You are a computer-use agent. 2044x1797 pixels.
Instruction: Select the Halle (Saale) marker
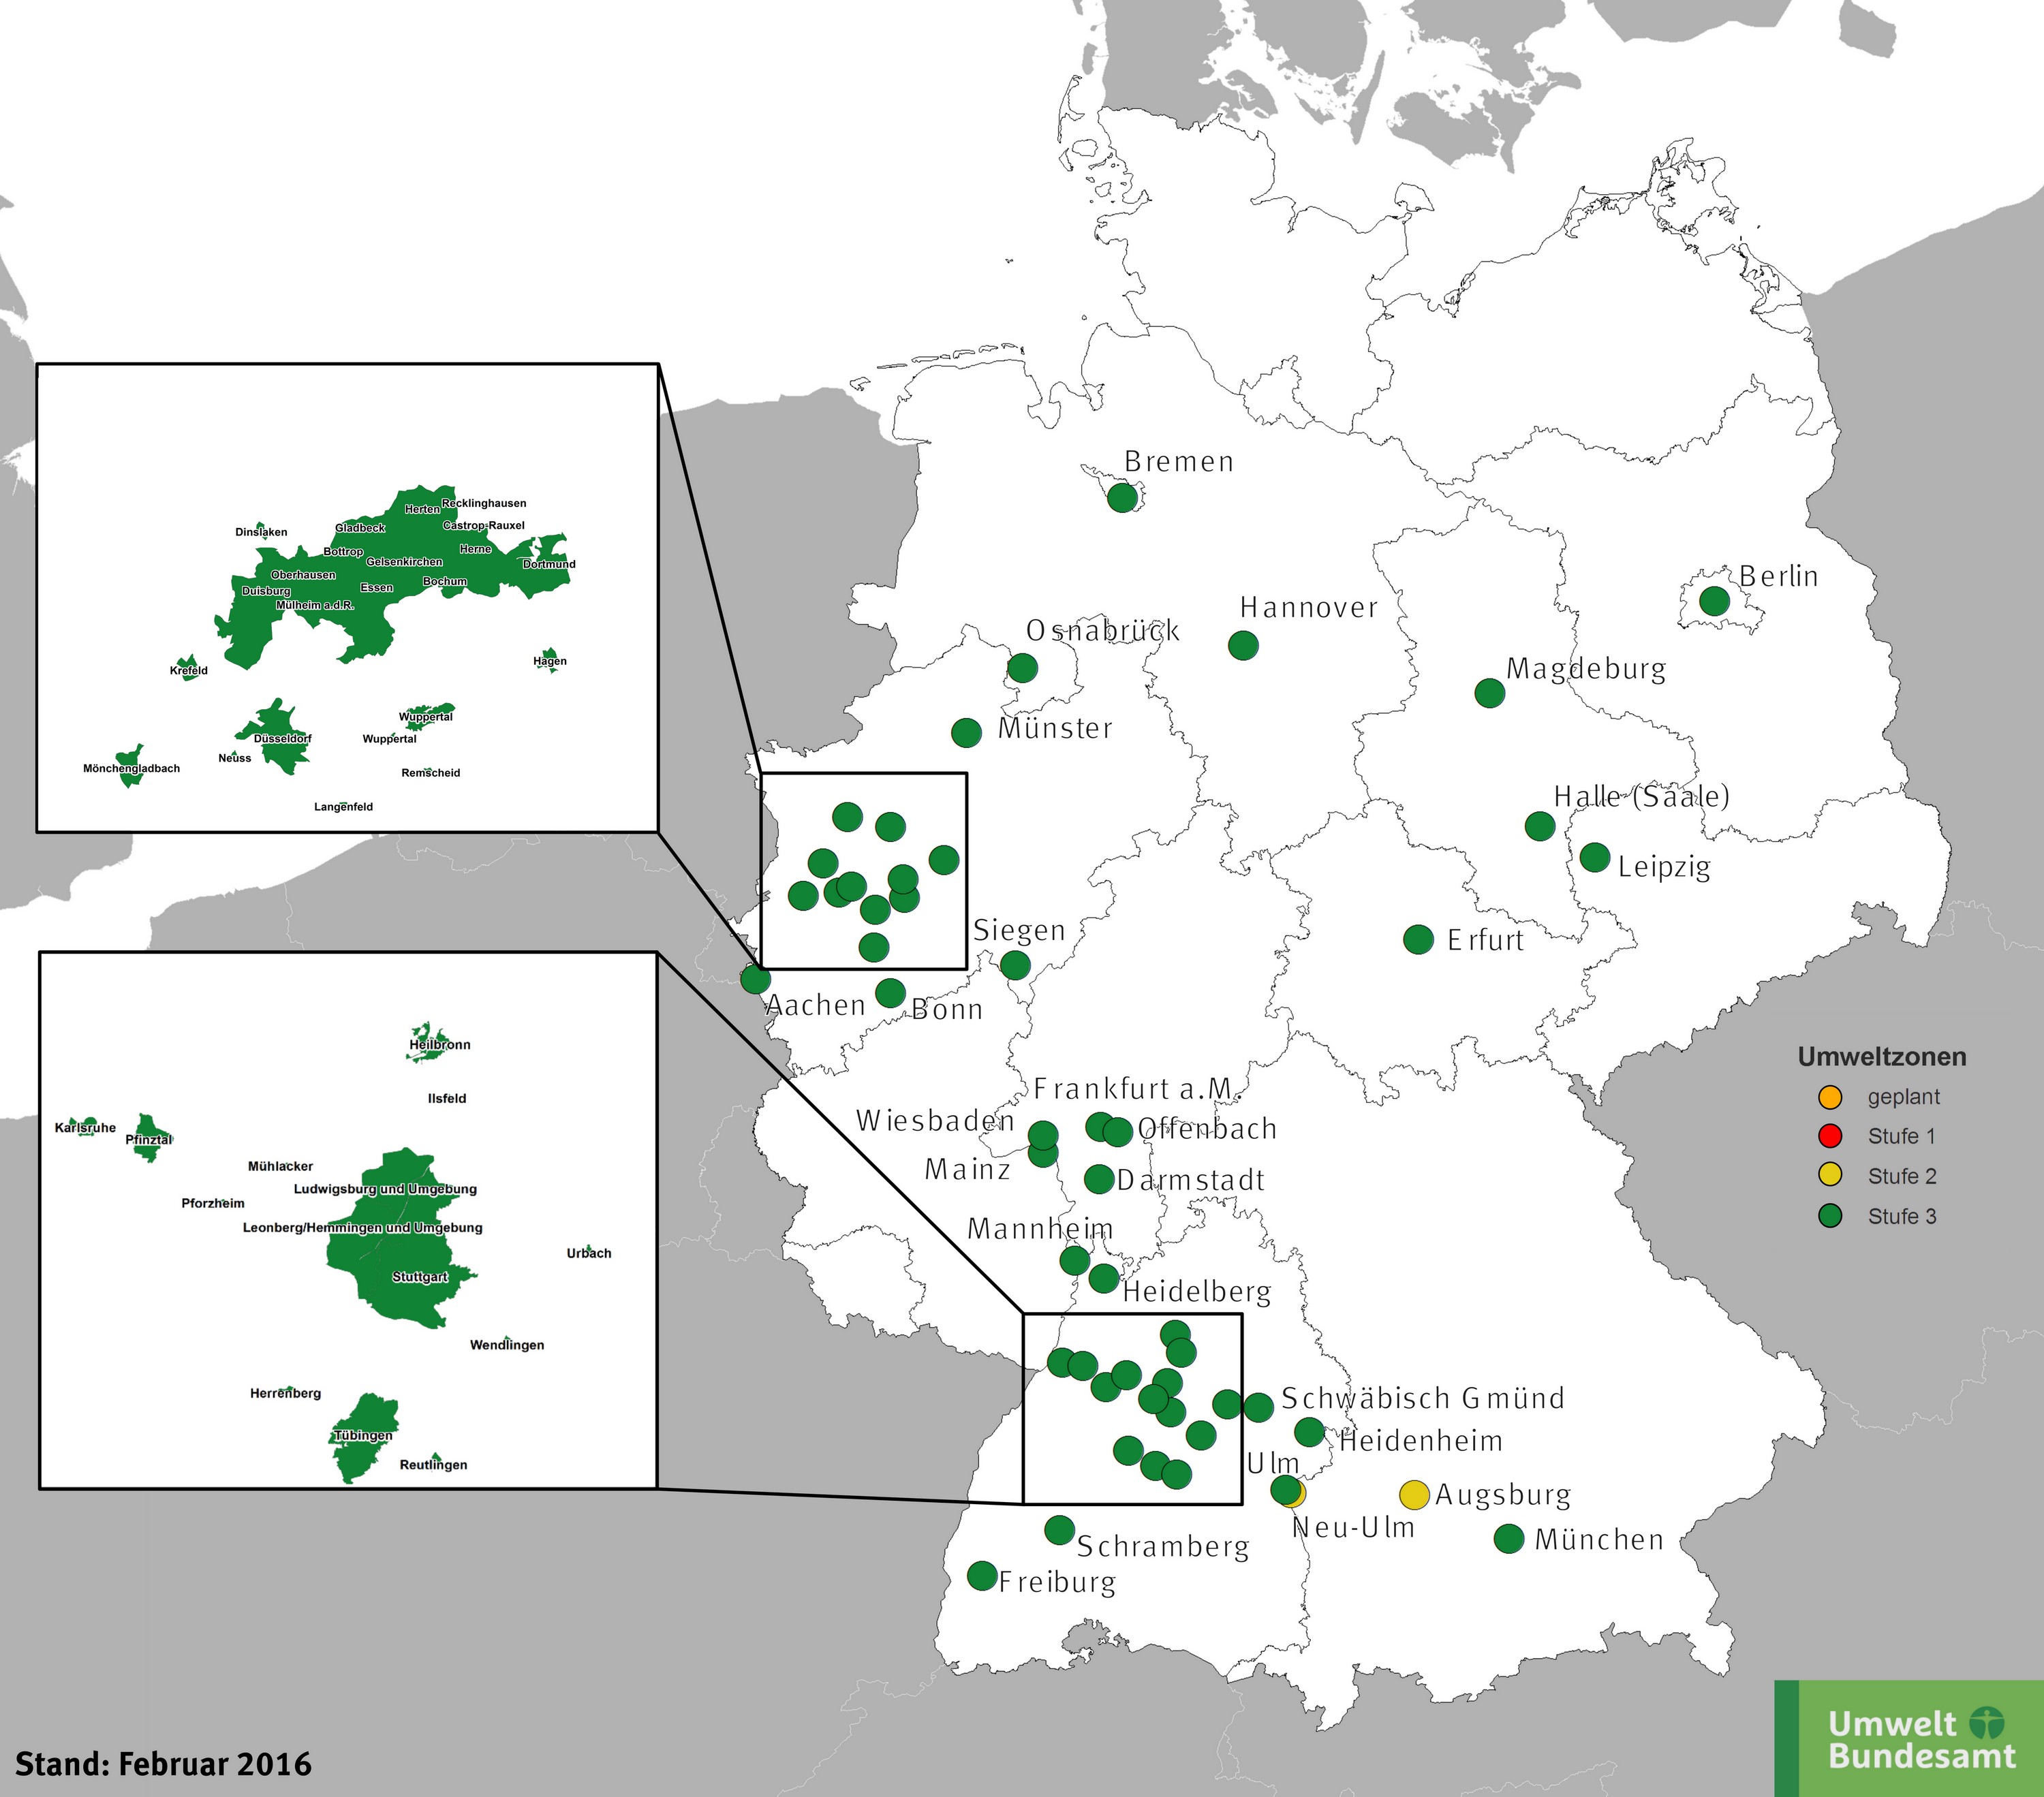pyautogui.click(x=1540, y=826)
